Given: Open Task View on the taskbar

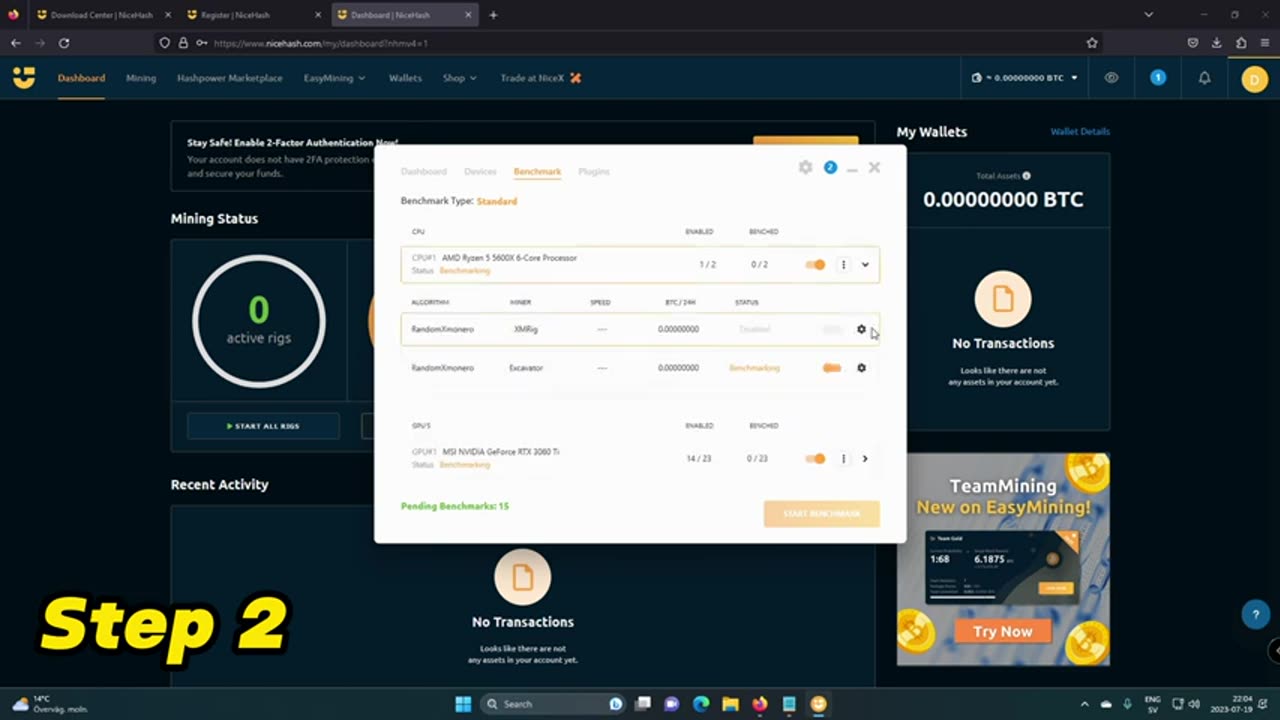Looking at the screenshot, I should [643, 704].
